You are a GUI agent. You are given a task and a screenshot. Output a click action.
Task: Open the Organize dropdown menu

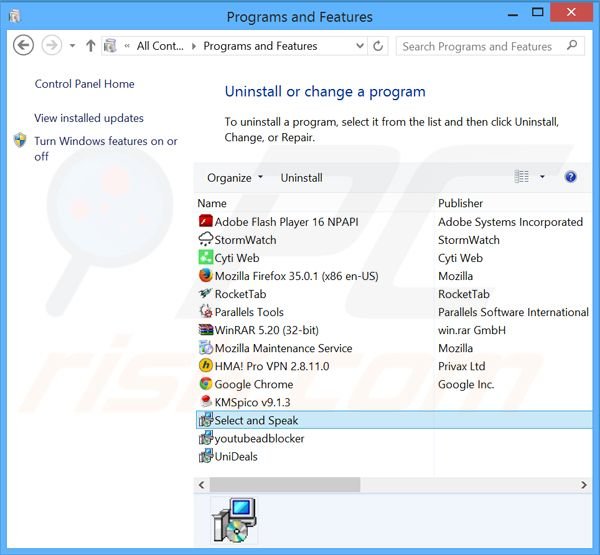235,178
